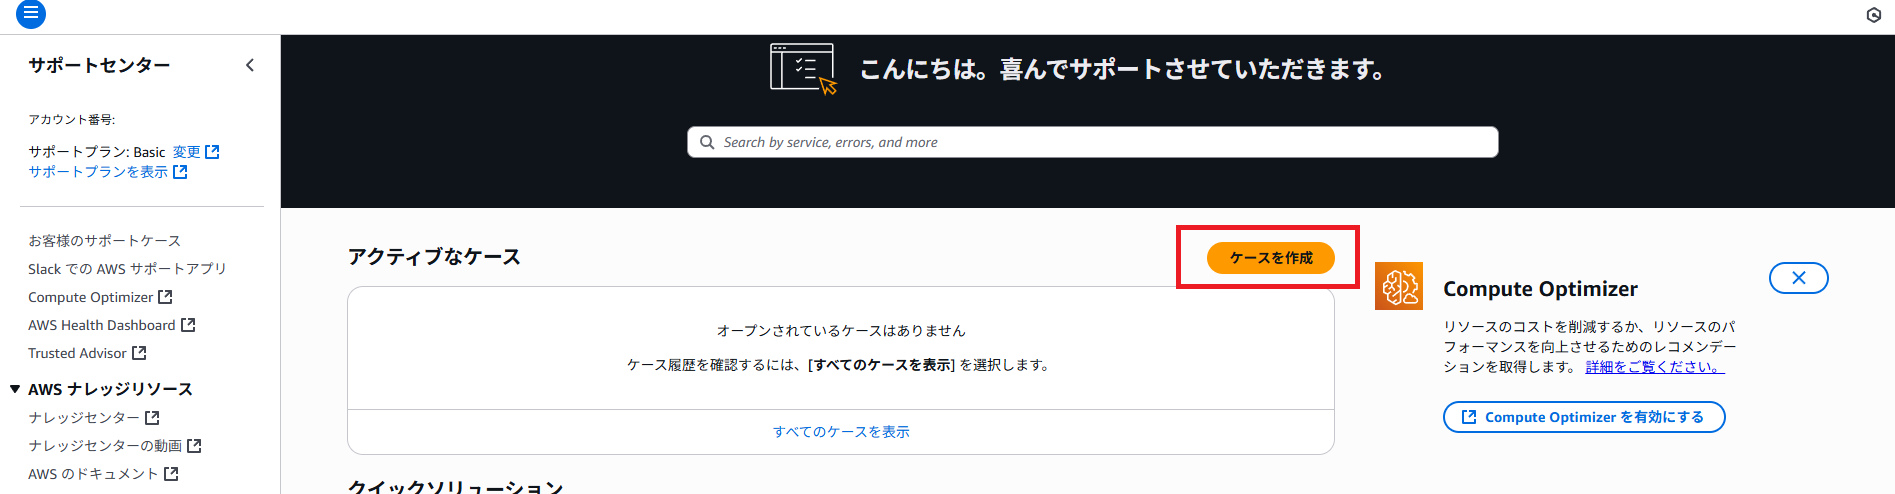Click the search box for services and errors
The width and height of the screenshot is (1895, 494).
coord(1093,142)
